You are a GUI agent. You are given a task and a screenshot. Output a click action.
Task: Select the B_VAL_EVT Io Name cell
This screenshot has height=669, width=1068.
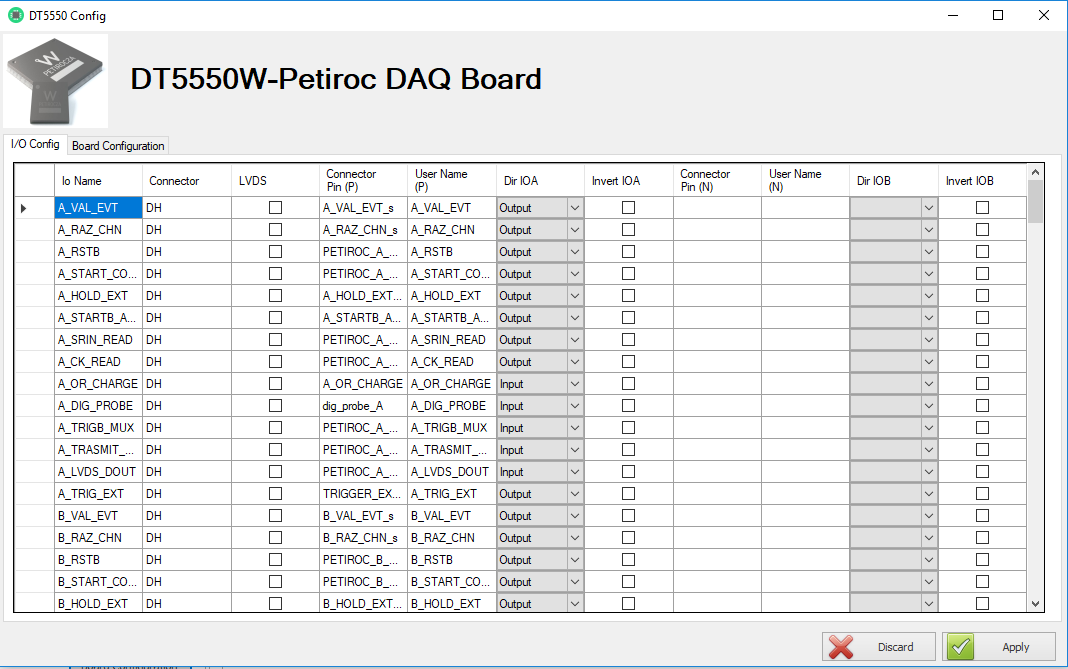99,516
